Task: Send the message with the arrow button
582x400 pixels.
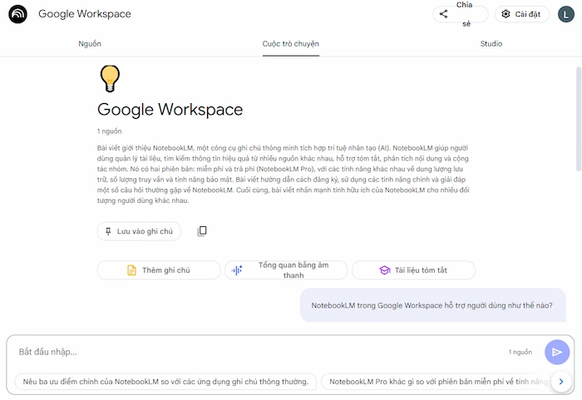Action: pos(557,352)
